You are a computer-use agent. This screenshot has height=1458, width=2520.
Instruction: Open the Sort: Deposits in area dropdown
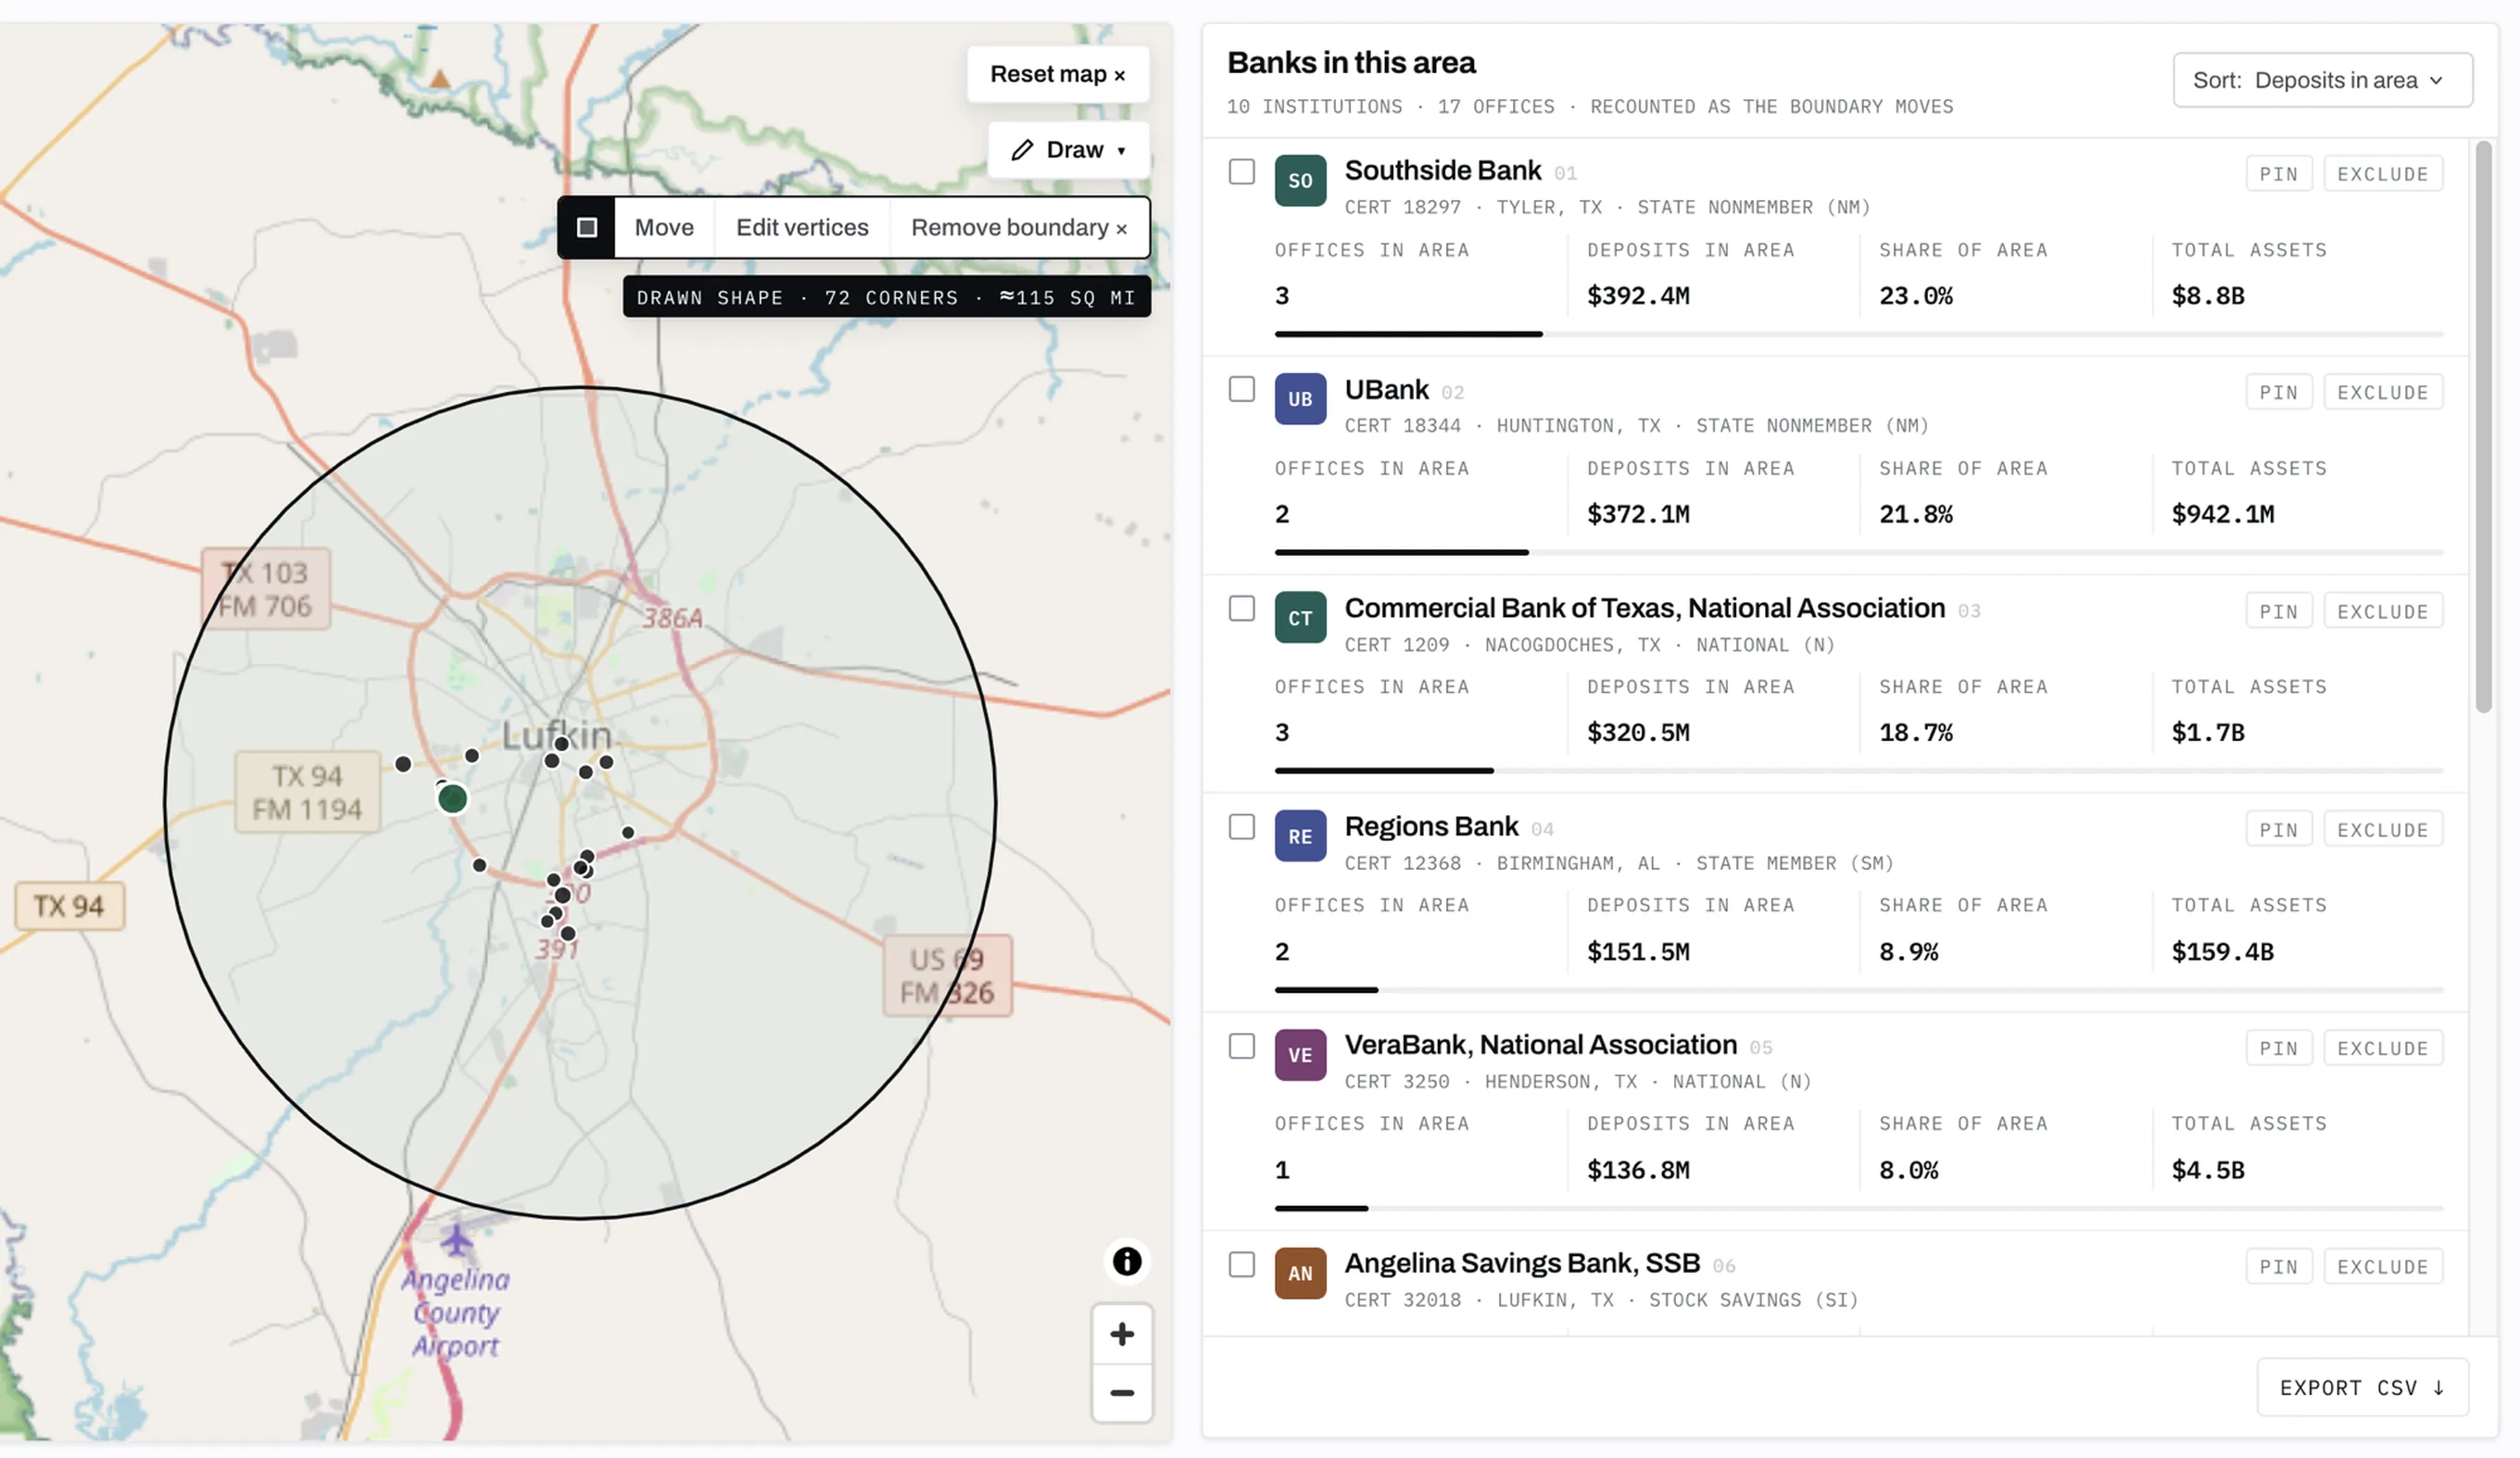tap(2322, 80)
